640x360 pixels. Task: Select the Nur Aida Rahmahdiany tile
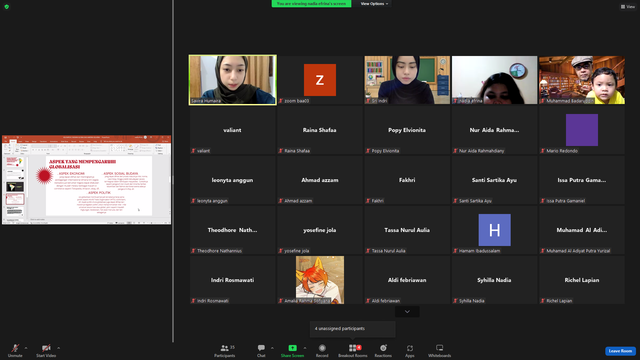(x=494, y=130)
